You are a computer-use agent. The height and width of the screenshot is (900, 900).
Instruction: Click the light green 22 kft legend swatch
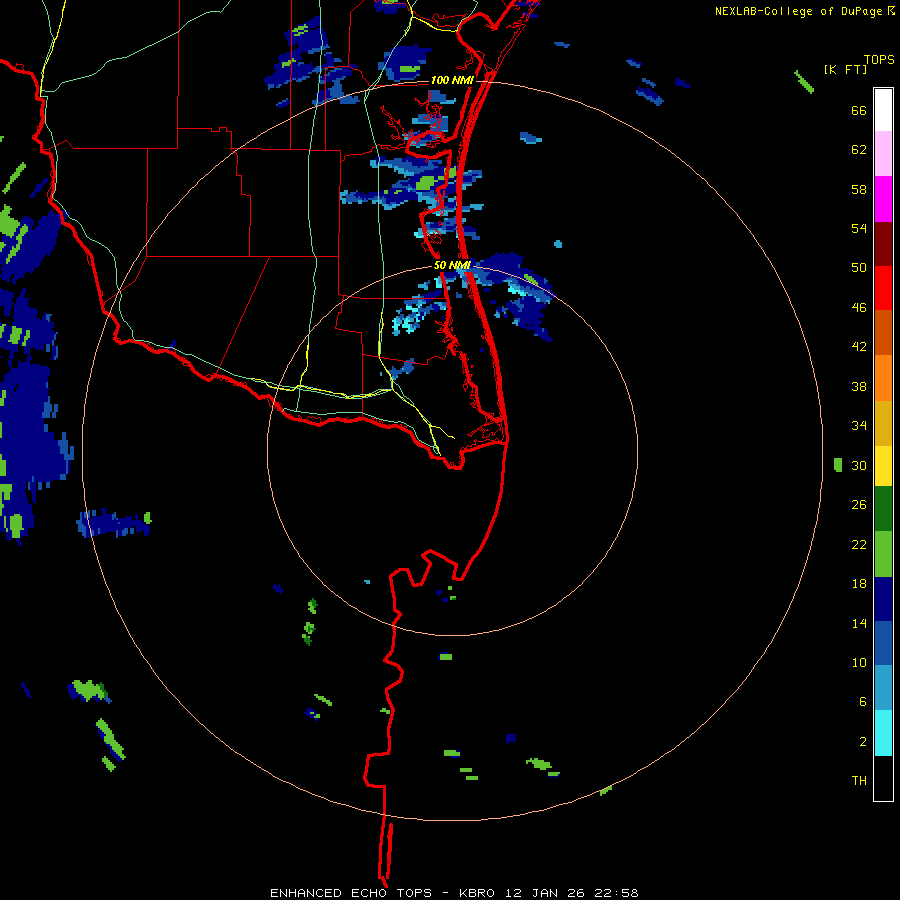[x=883, y=554]
